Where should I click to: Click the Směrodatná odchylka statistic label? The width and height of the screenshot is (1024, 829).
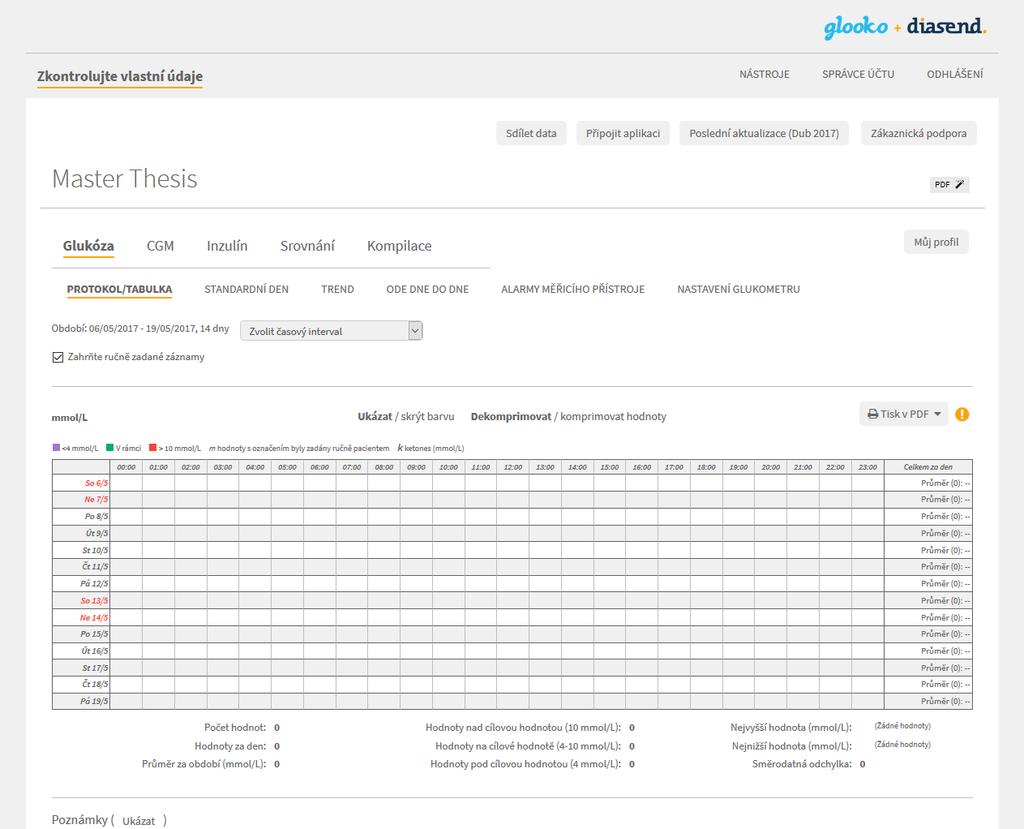(802, 764)
